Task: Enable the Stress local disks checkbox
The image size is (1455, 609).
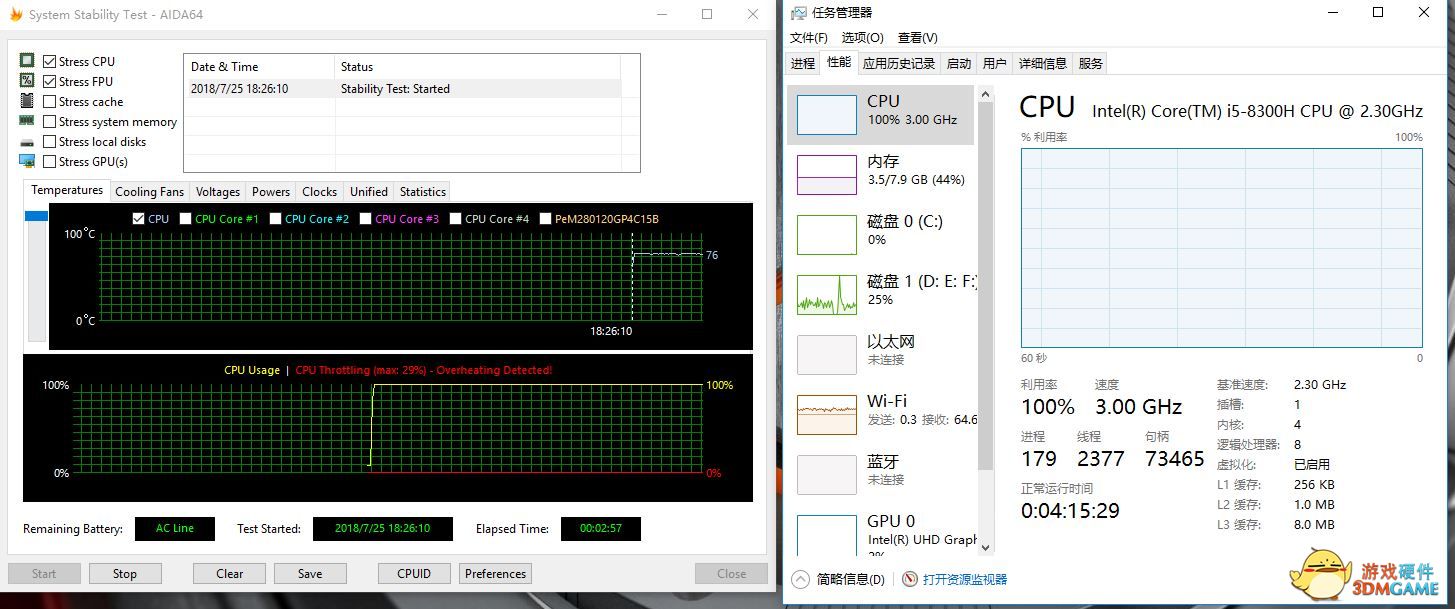Action: click(x=50, y=141)
